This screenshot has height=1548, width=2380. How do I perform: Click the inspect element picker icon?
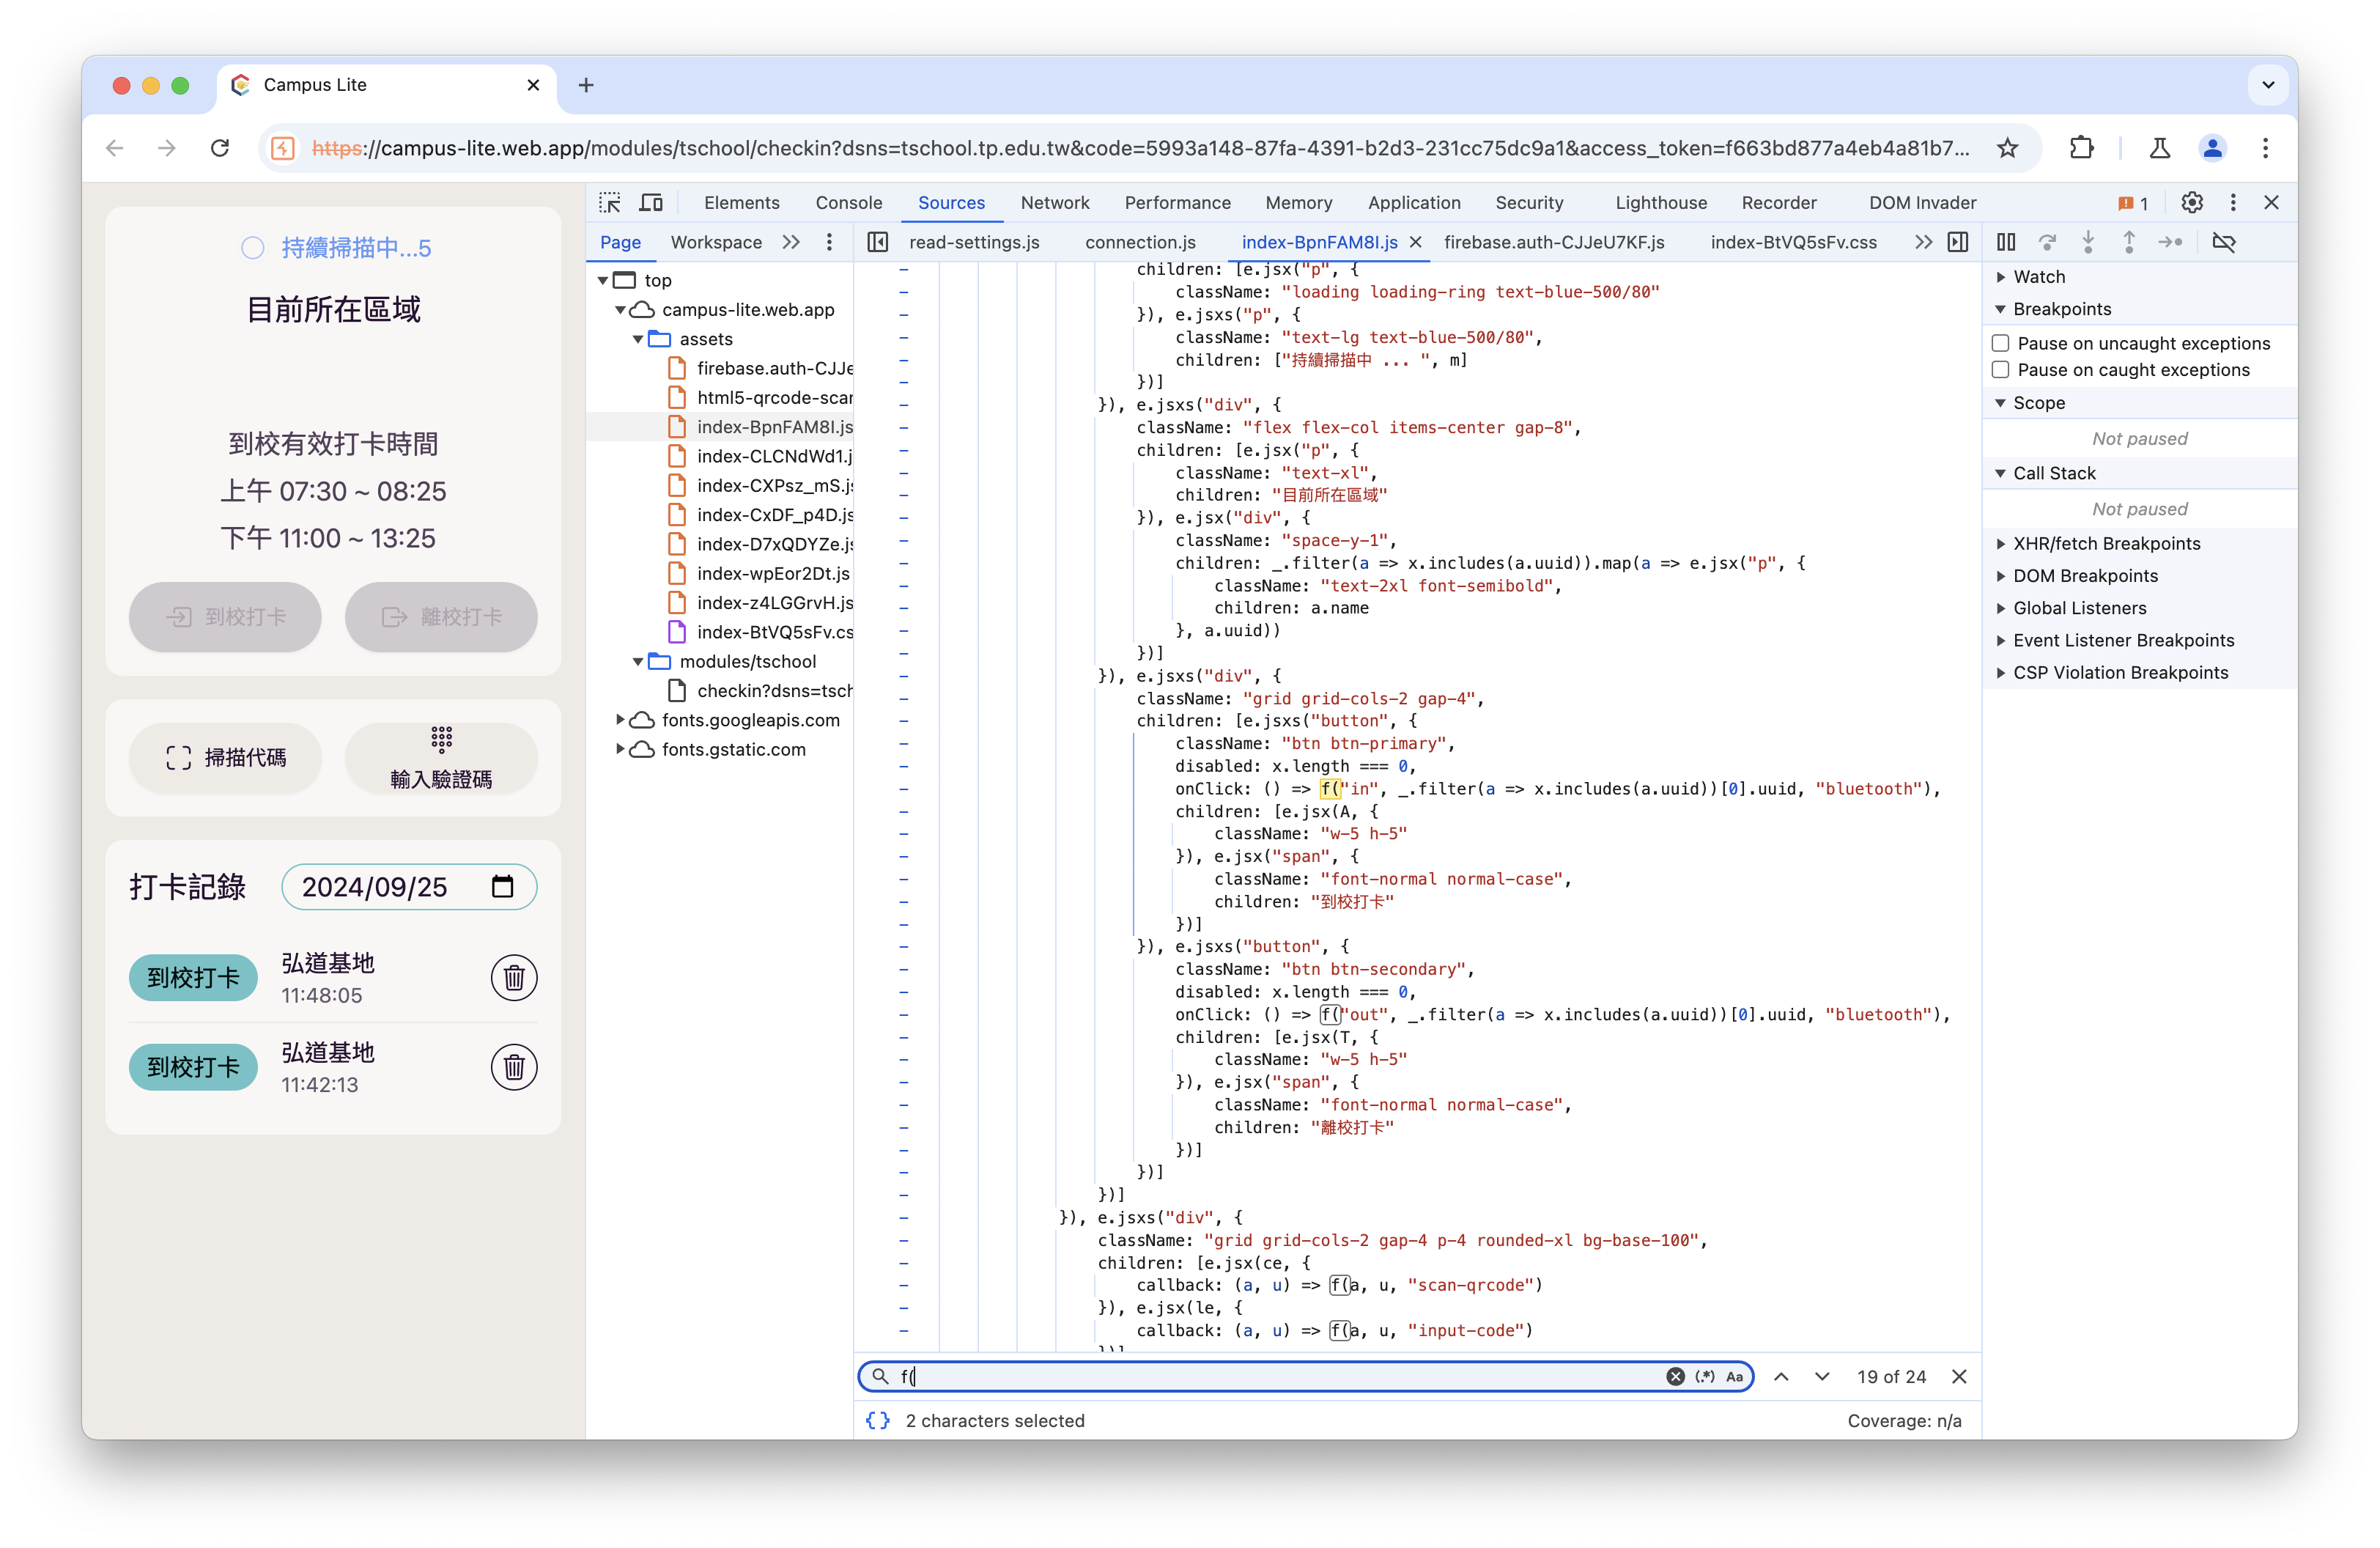coord(610,203)
